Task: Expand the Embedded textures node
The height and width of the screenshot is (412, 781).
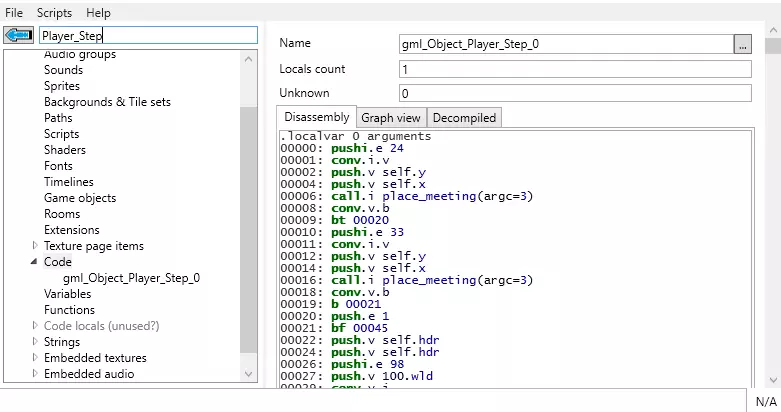Action: 36,358
